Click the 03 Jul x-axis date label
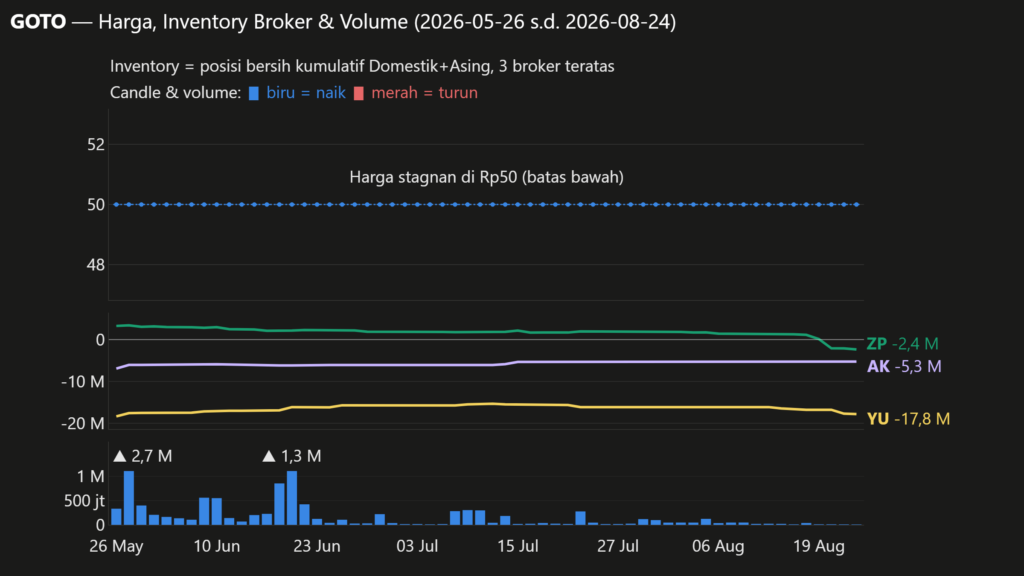 (x=417, y=546)
